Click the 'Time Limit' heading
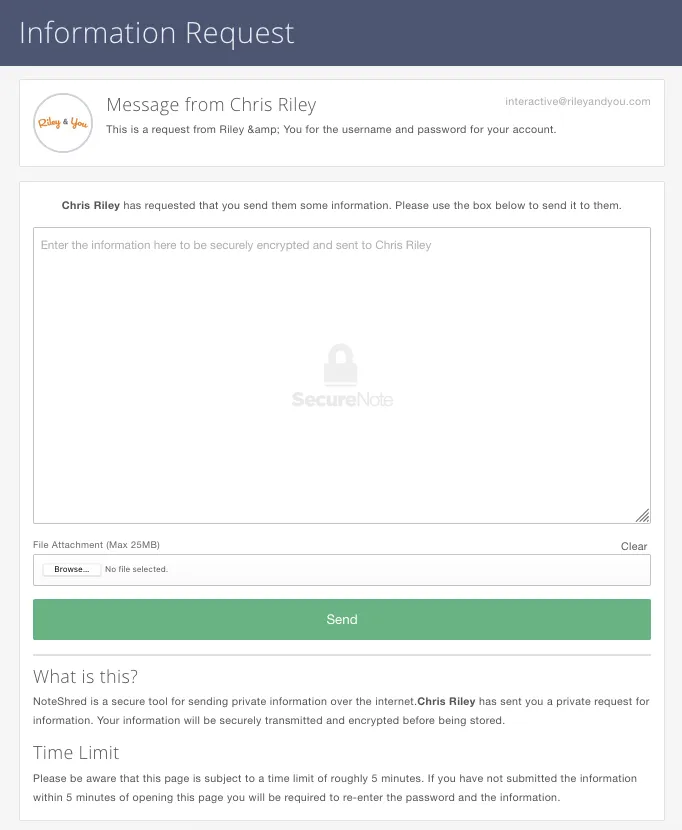The width and height of the screenshot is (682, 830). point(76,753)
